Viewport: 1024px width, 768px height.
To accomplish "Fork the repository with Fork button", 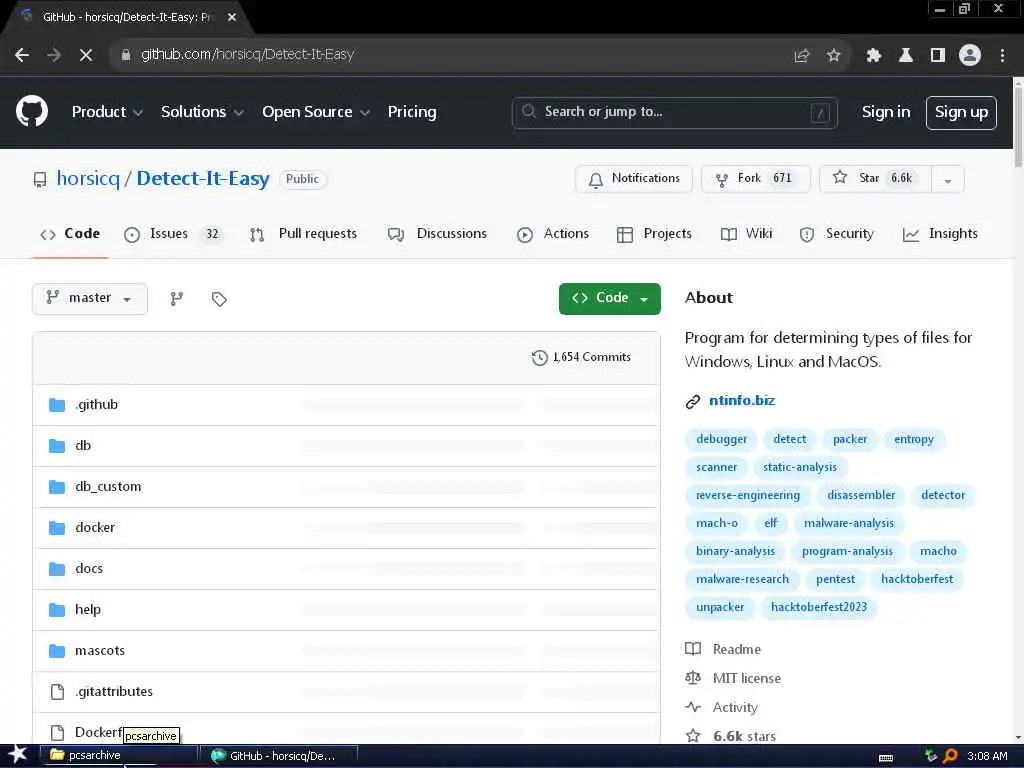I will click(756, 179).
